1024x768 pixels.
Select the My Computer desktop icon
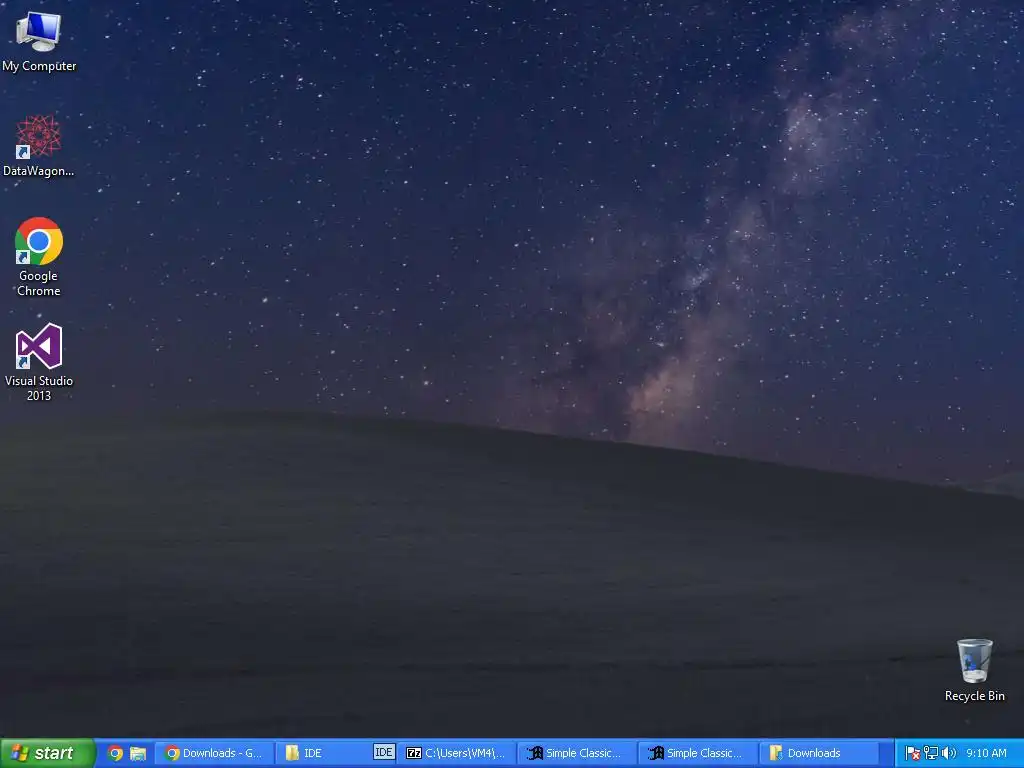click(x=39, y=42)
